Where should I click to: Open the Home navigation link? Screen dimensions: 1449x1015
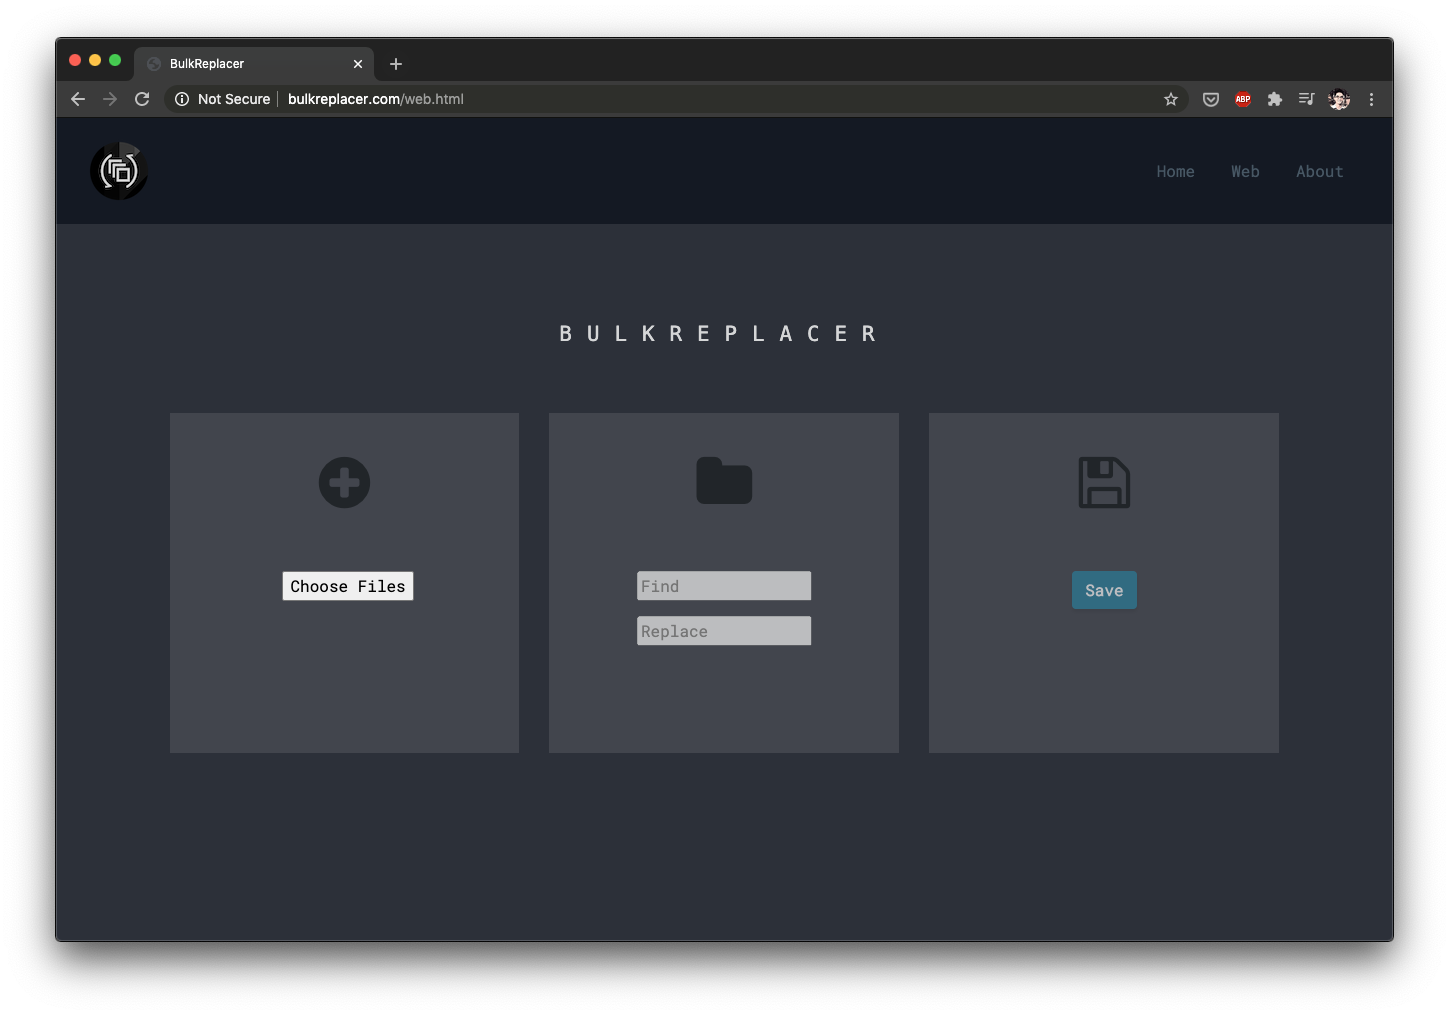click(x=1175, y=172)
